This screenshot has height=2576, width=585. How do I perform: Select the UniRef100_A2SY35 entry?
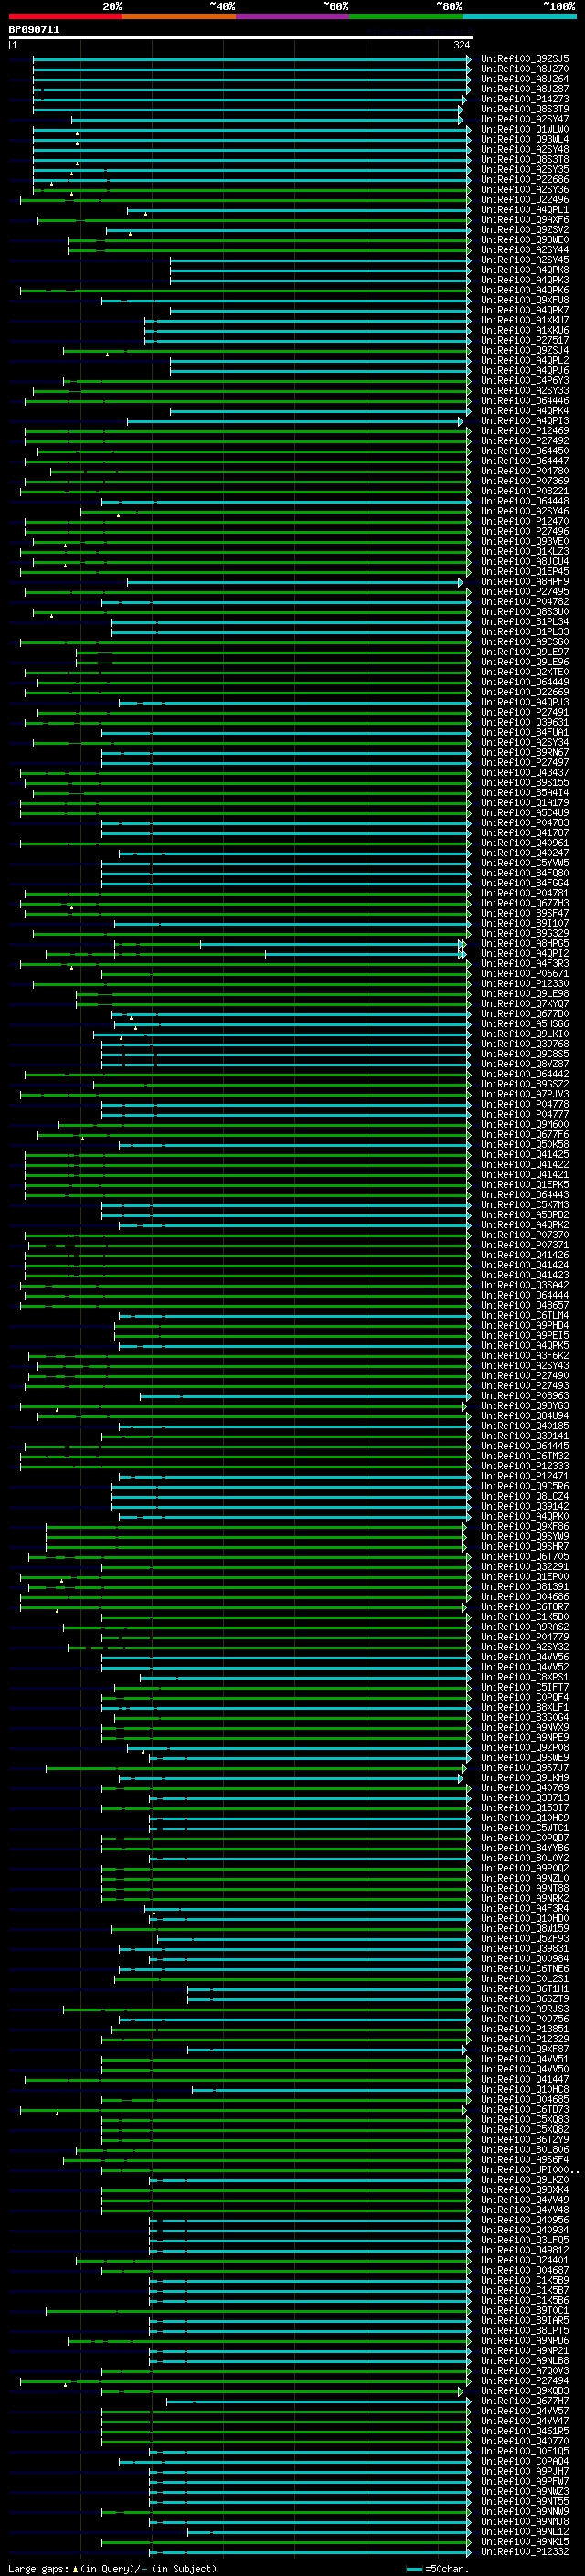525,169
